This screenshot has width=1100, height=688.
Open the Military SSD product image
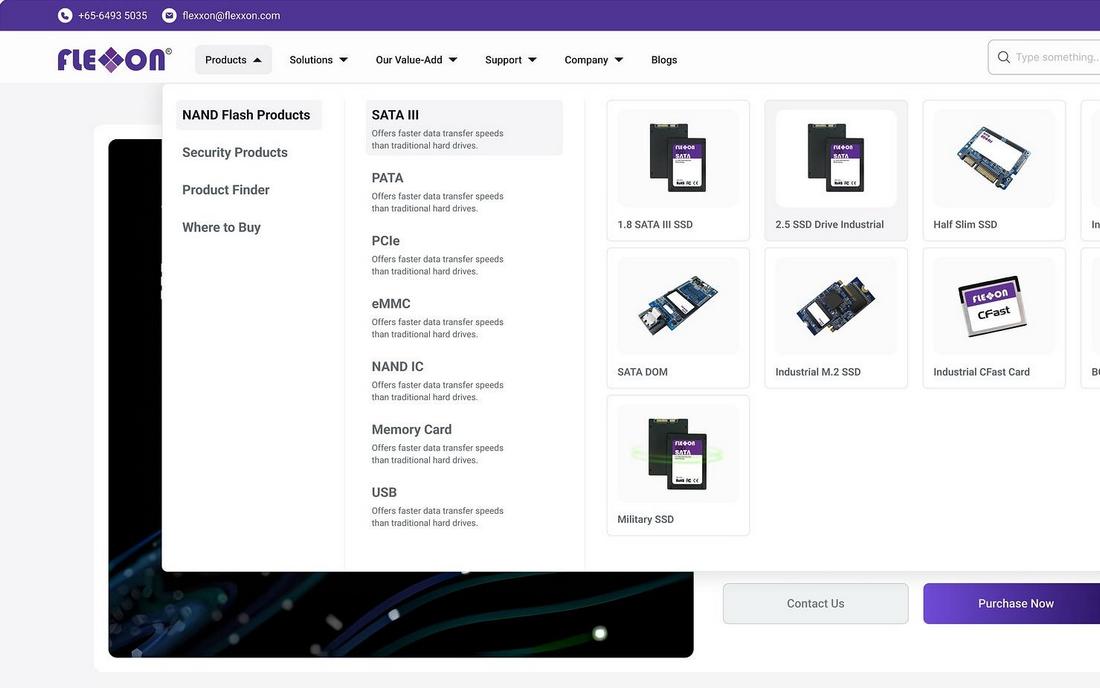[x=678, y=453]
